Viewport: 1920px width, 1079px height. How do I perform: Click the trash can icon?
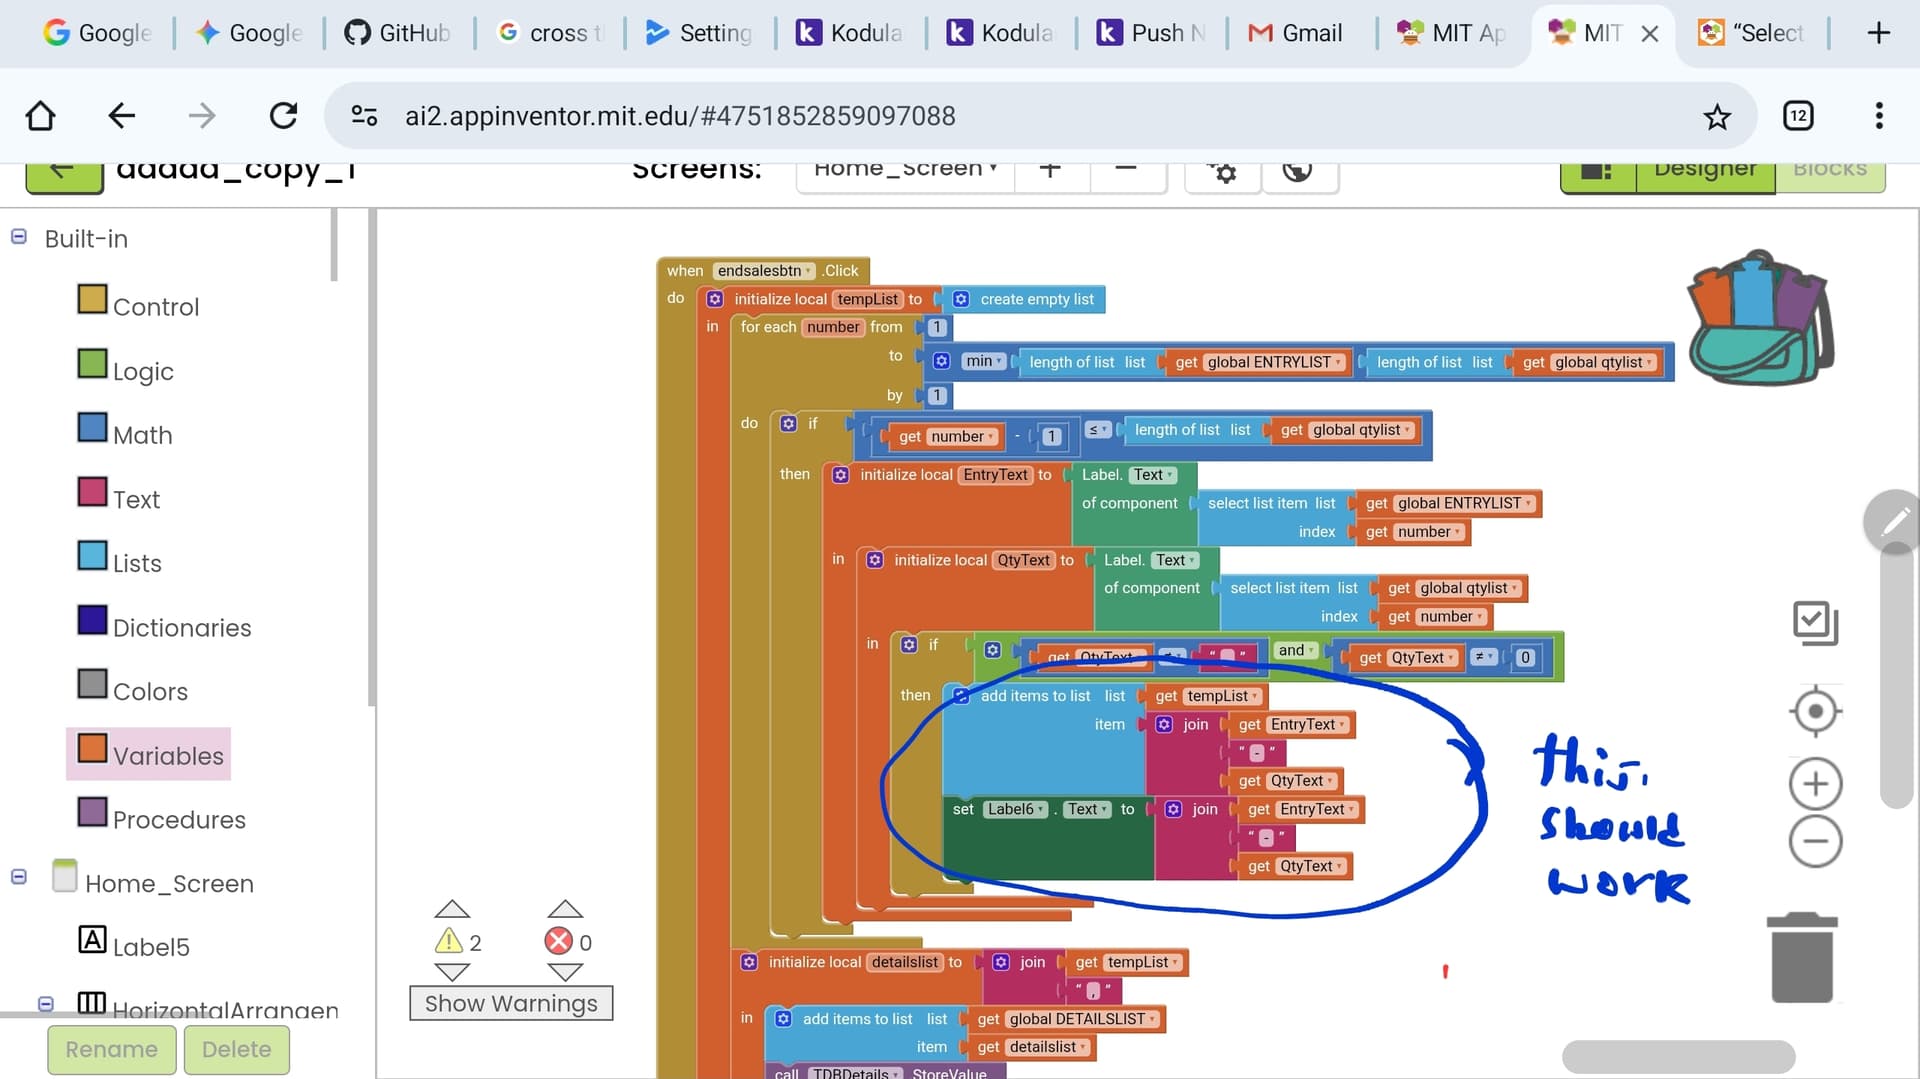[1801, 958]
